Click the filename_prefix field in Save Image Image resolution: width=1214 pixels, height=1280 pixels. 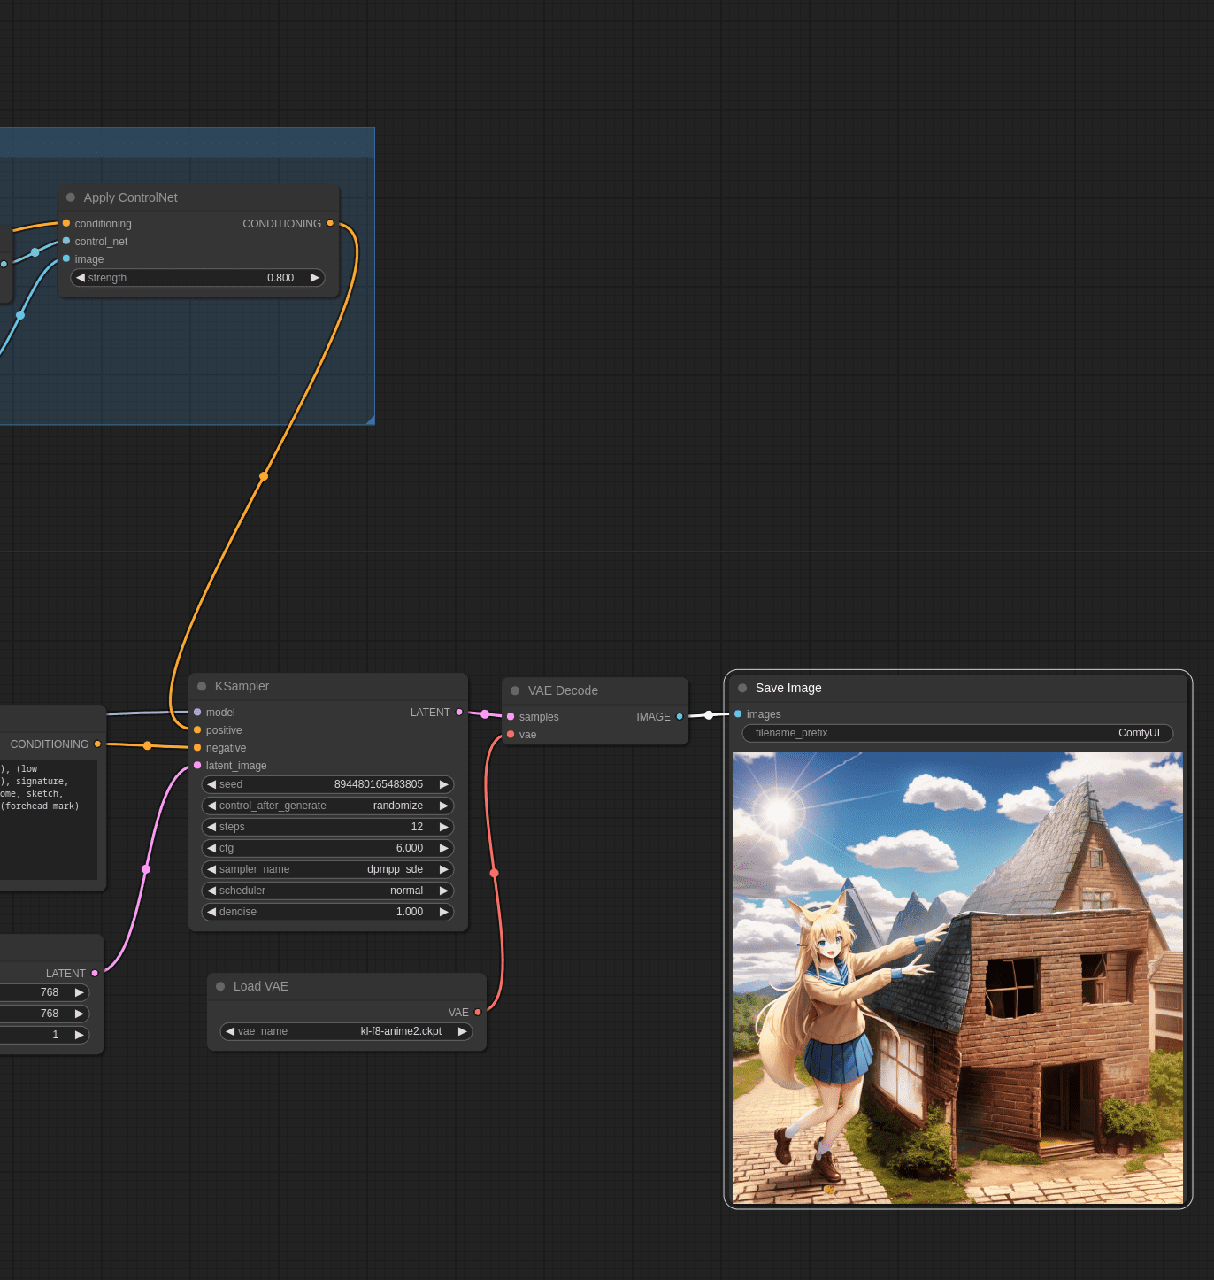pyautogui.click(x=957, y=733)
